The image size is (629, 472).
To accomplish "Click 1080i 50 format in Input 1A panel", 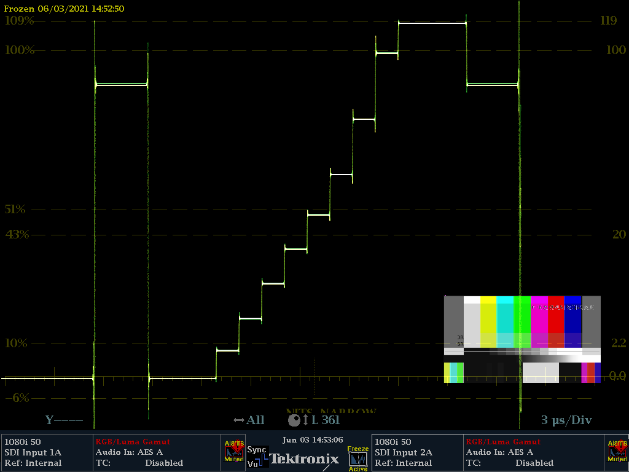I will click(x=23, y=442).
